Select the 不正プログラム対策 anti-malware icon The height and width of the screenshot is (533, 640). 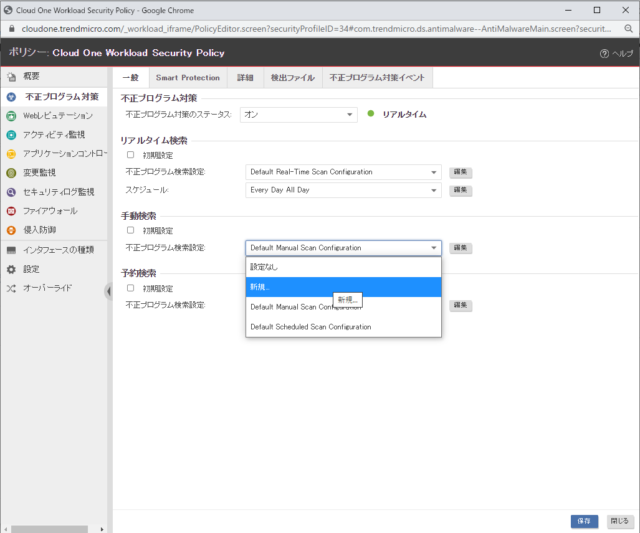(11, 97)
